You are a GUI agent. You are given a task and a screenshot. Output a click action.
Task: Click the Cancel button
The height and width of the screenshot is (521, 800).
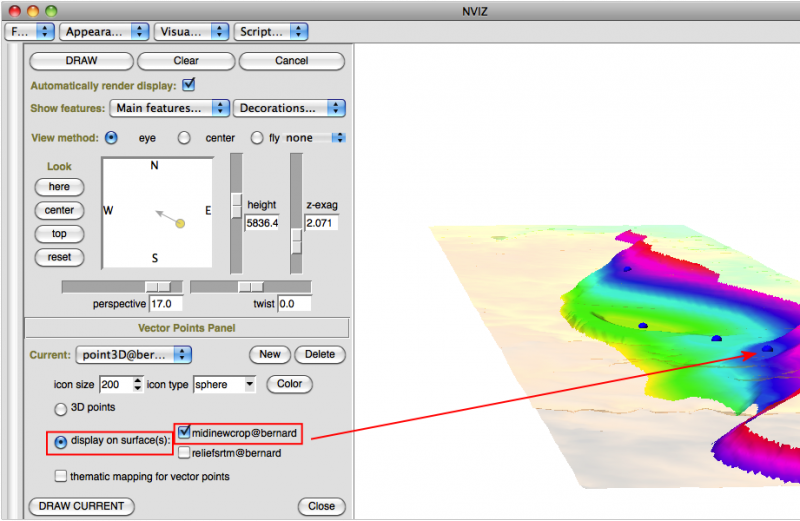pyautogui.click(x=291, y=60)
